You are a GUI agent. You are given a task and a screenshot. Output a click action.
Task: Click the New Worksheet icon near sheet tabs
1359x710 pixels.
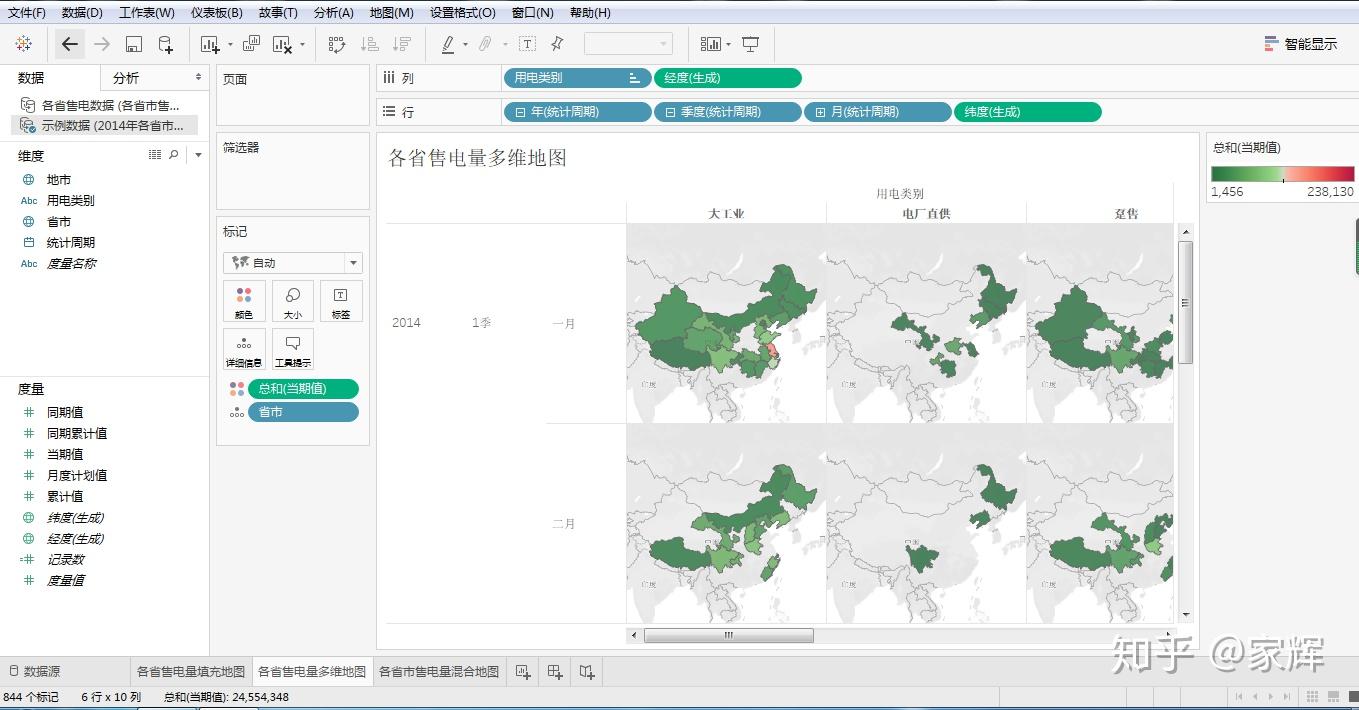click(x=522, y=671)
